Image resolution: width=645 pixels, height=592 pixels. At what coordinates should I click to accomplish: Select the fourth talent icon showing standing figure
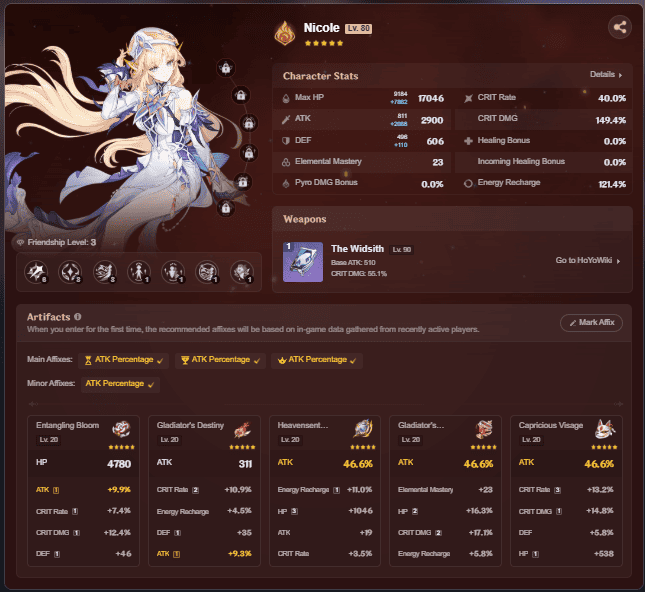[139, 272]
